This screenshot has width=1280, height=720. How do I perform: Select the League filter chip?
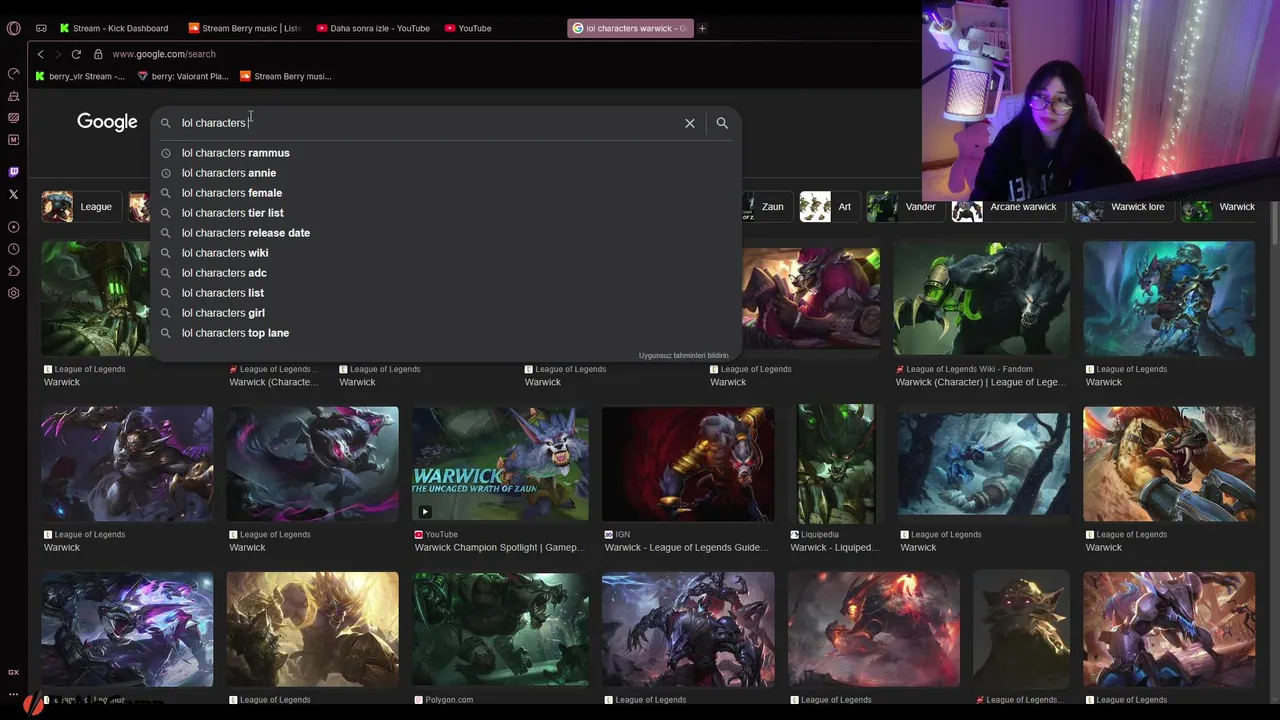(81, 207)
